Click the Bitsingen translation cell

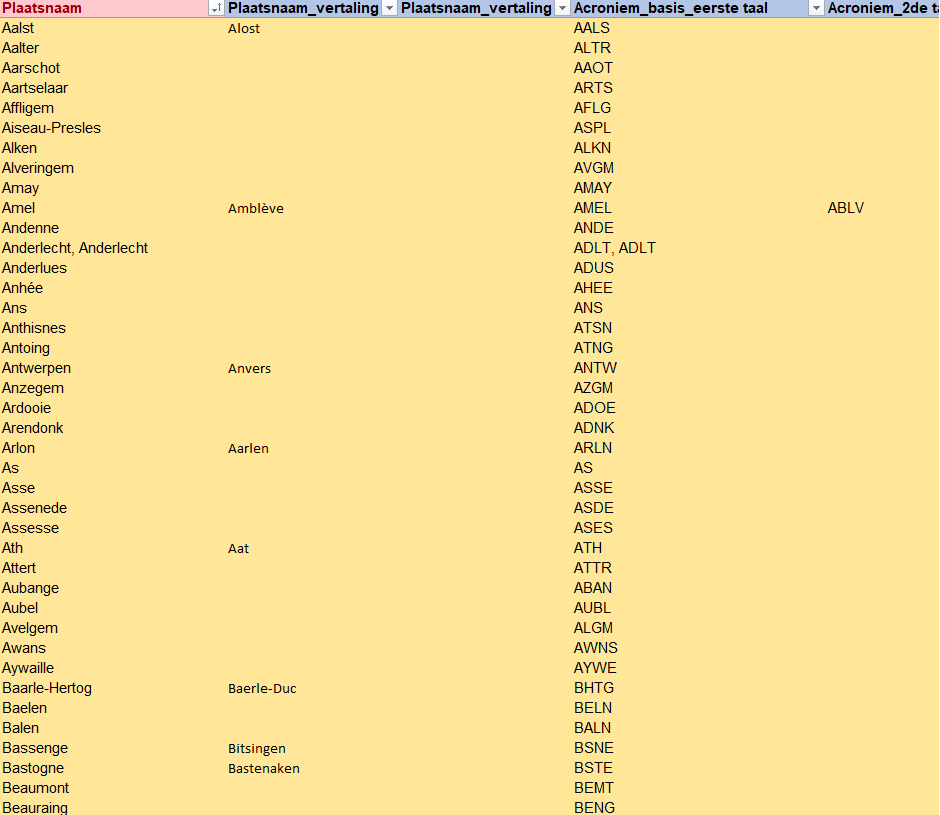pos(256,748)
